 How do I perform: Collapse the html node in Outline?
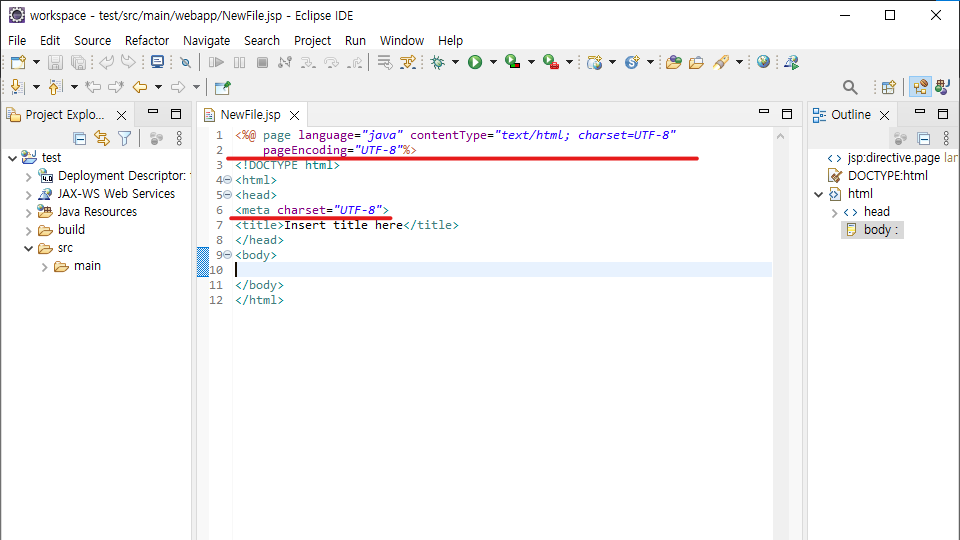coord(819,195)
